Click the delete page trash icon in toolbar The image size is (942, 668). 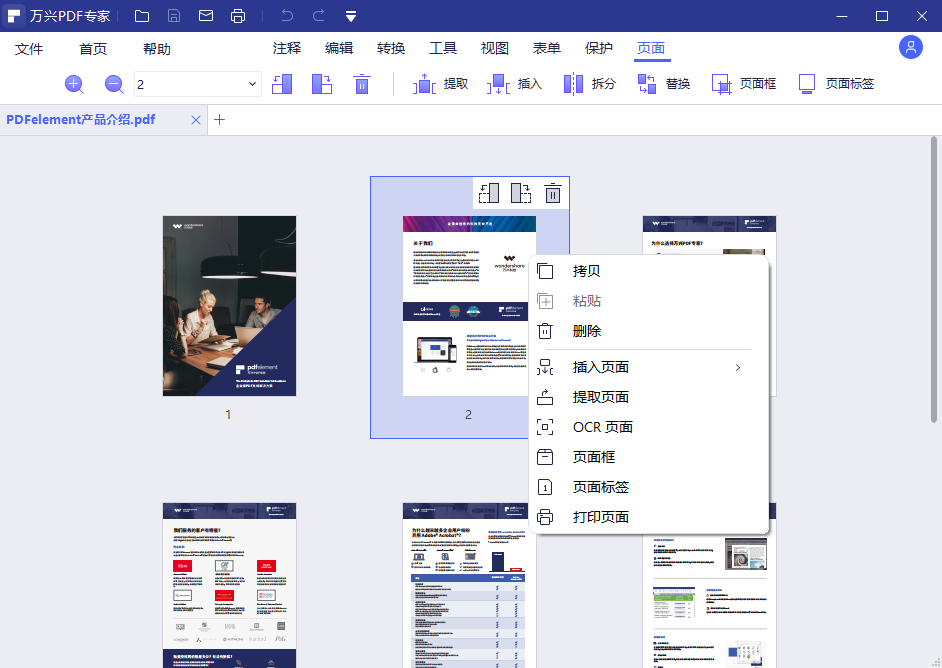click(362, 83)
